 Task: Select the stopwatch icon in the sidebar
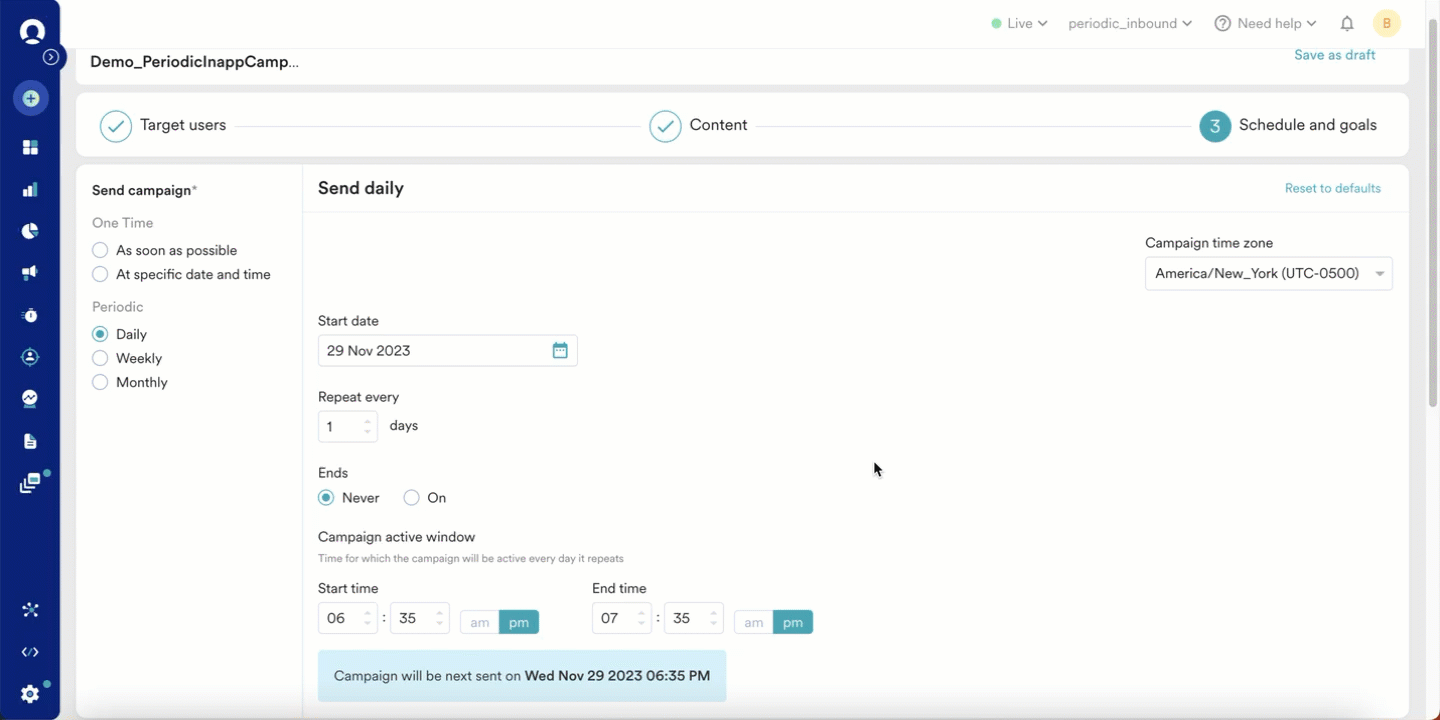(x=30, y=315)
